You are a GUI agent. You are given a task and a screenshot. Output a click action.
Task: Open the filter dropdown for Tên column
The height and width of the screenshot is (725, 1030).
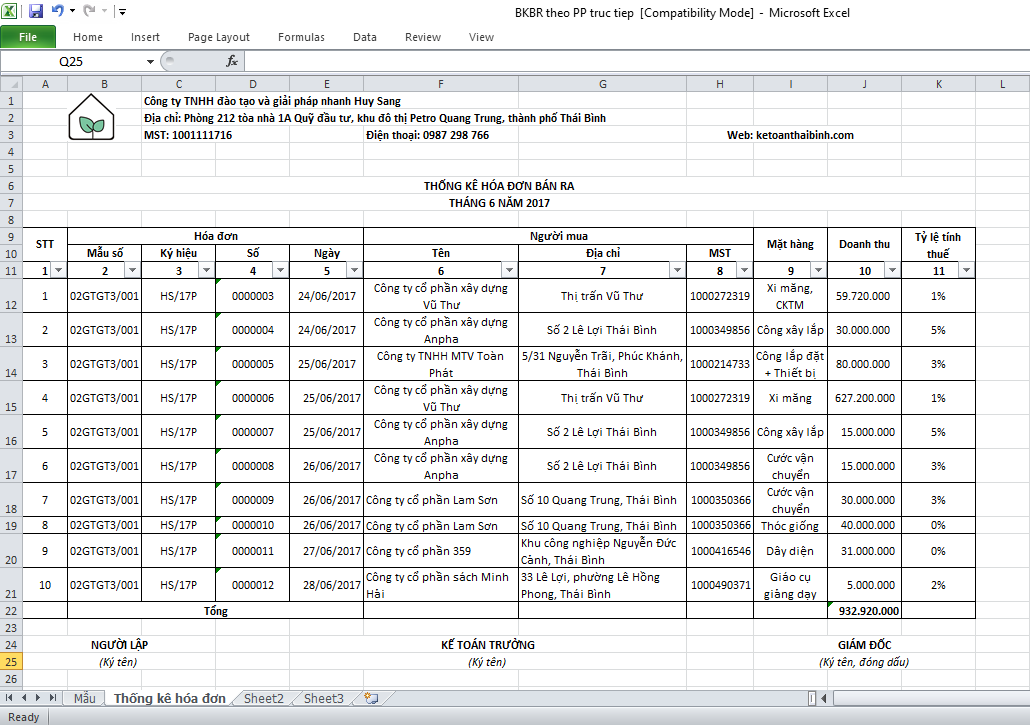[x=509, y=271]
